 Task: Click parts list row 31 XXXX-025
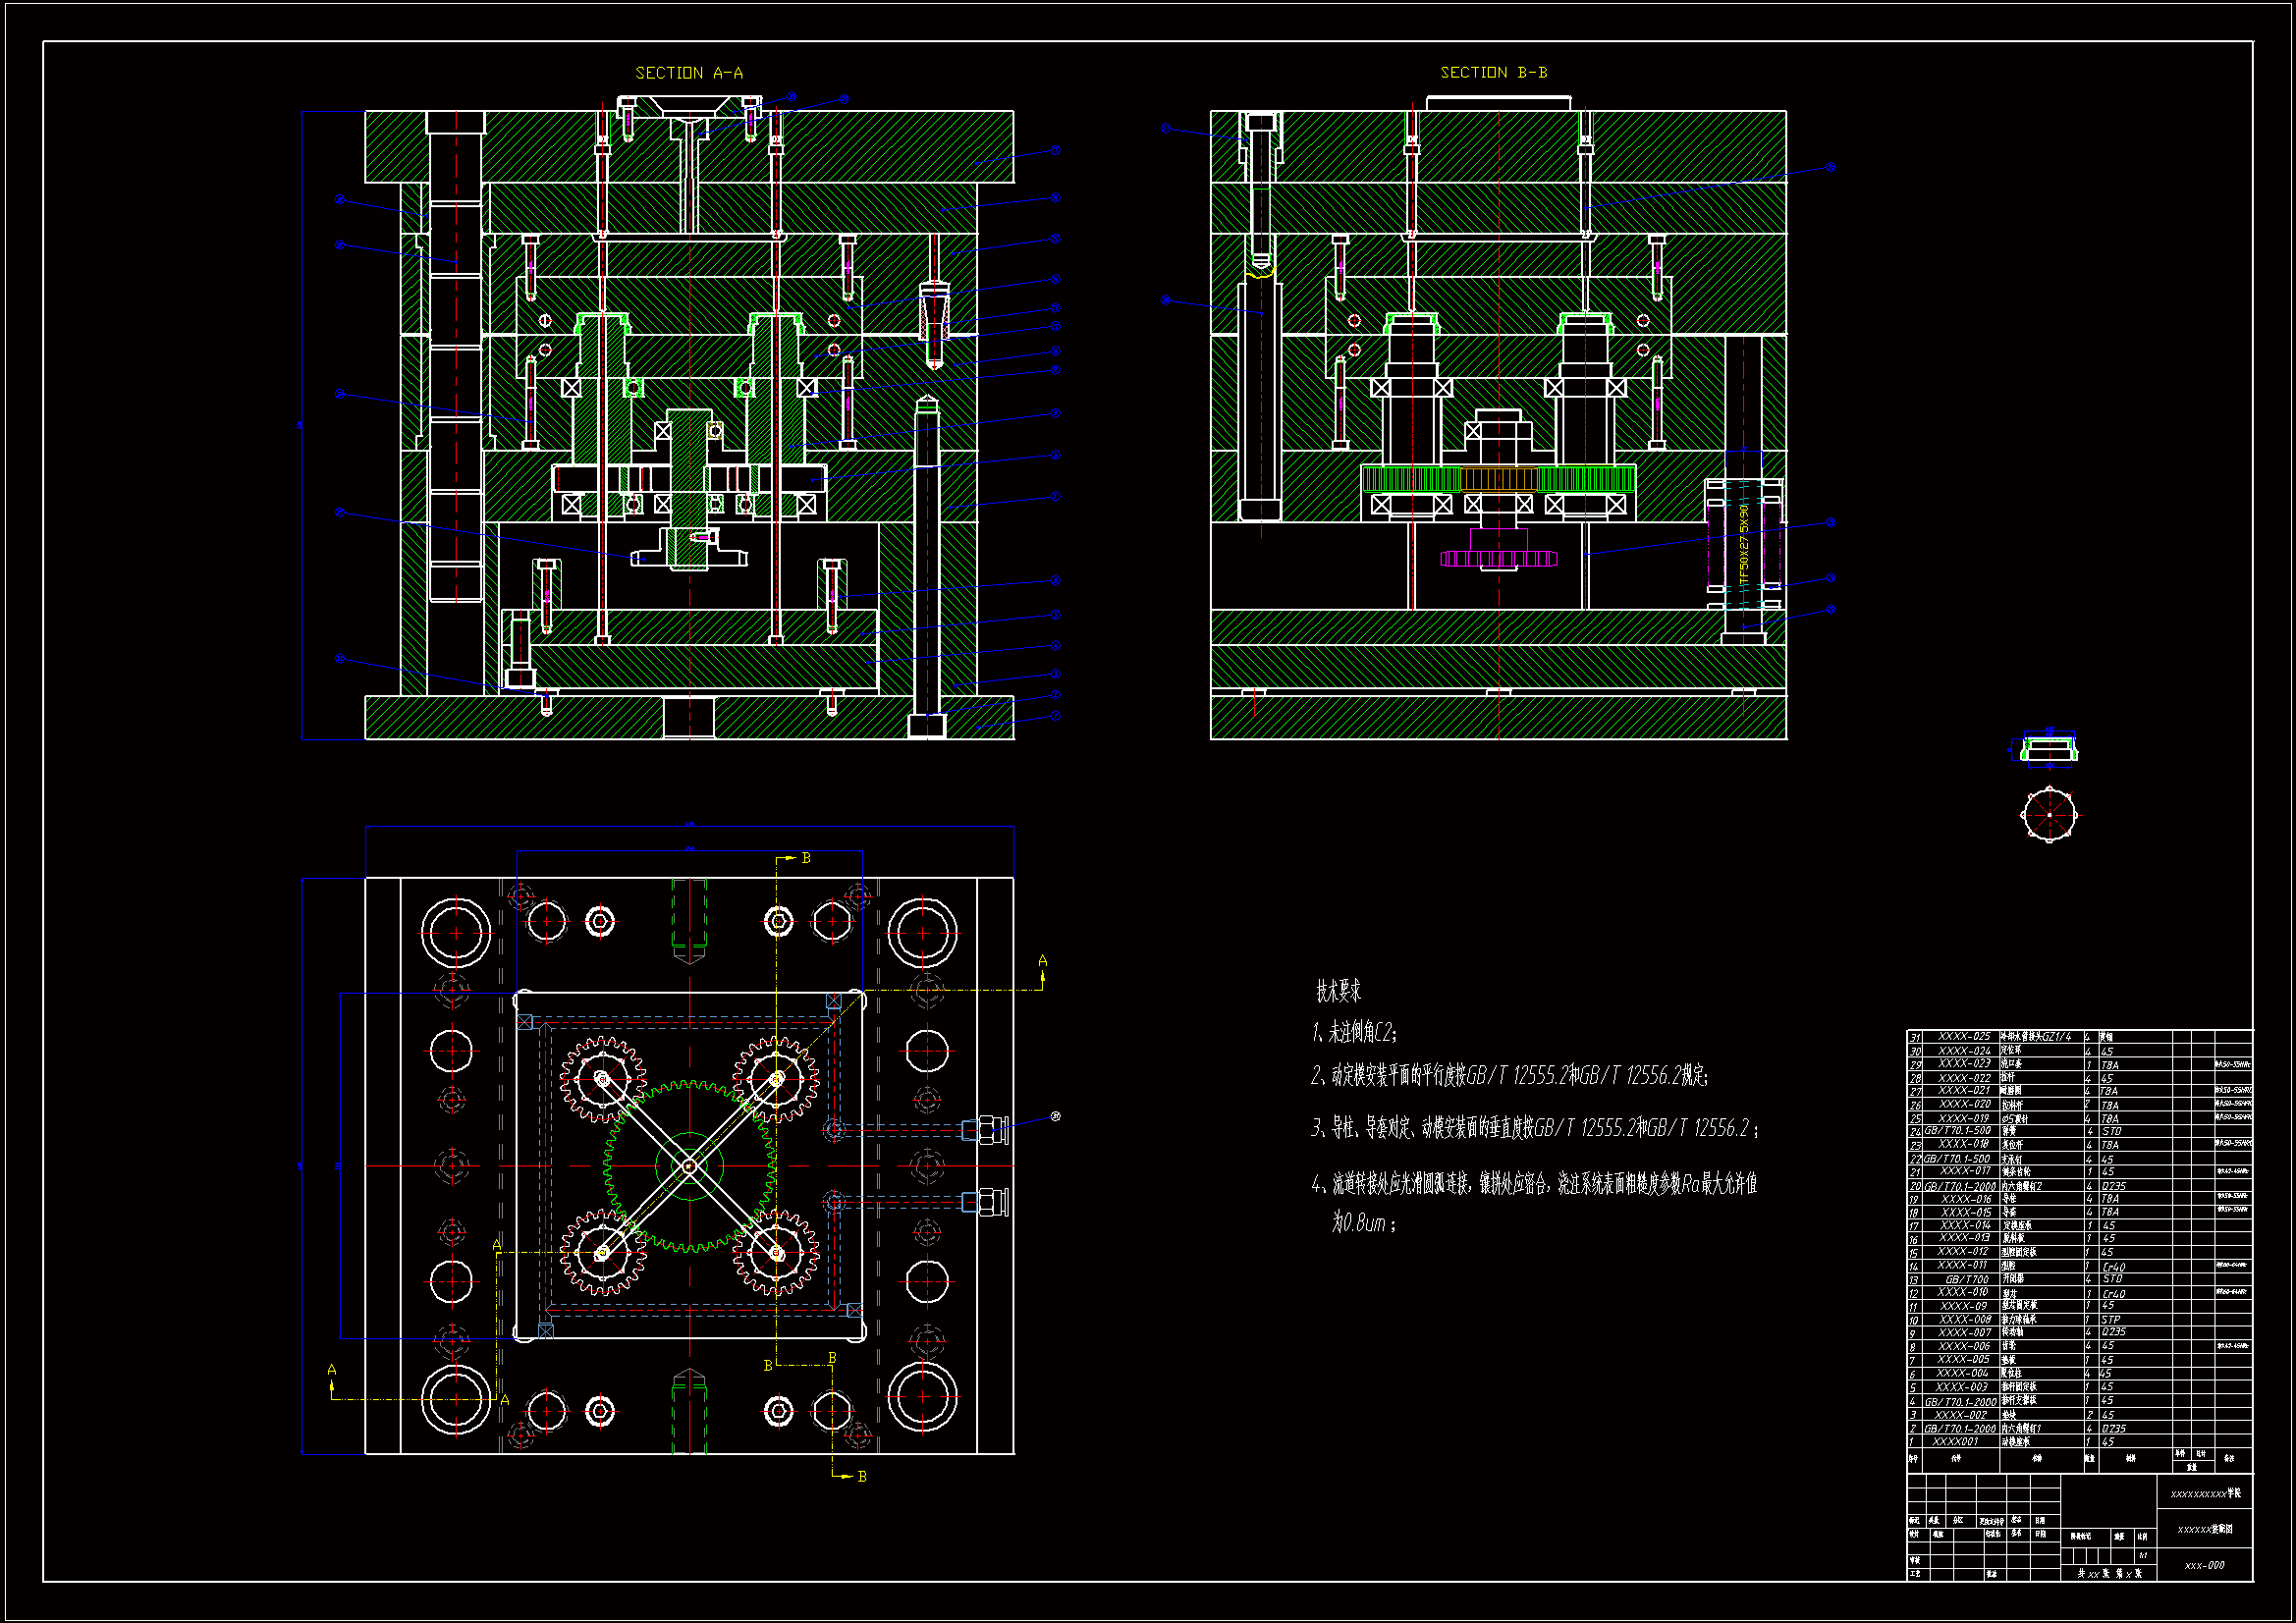(x=1963, y=1037)
